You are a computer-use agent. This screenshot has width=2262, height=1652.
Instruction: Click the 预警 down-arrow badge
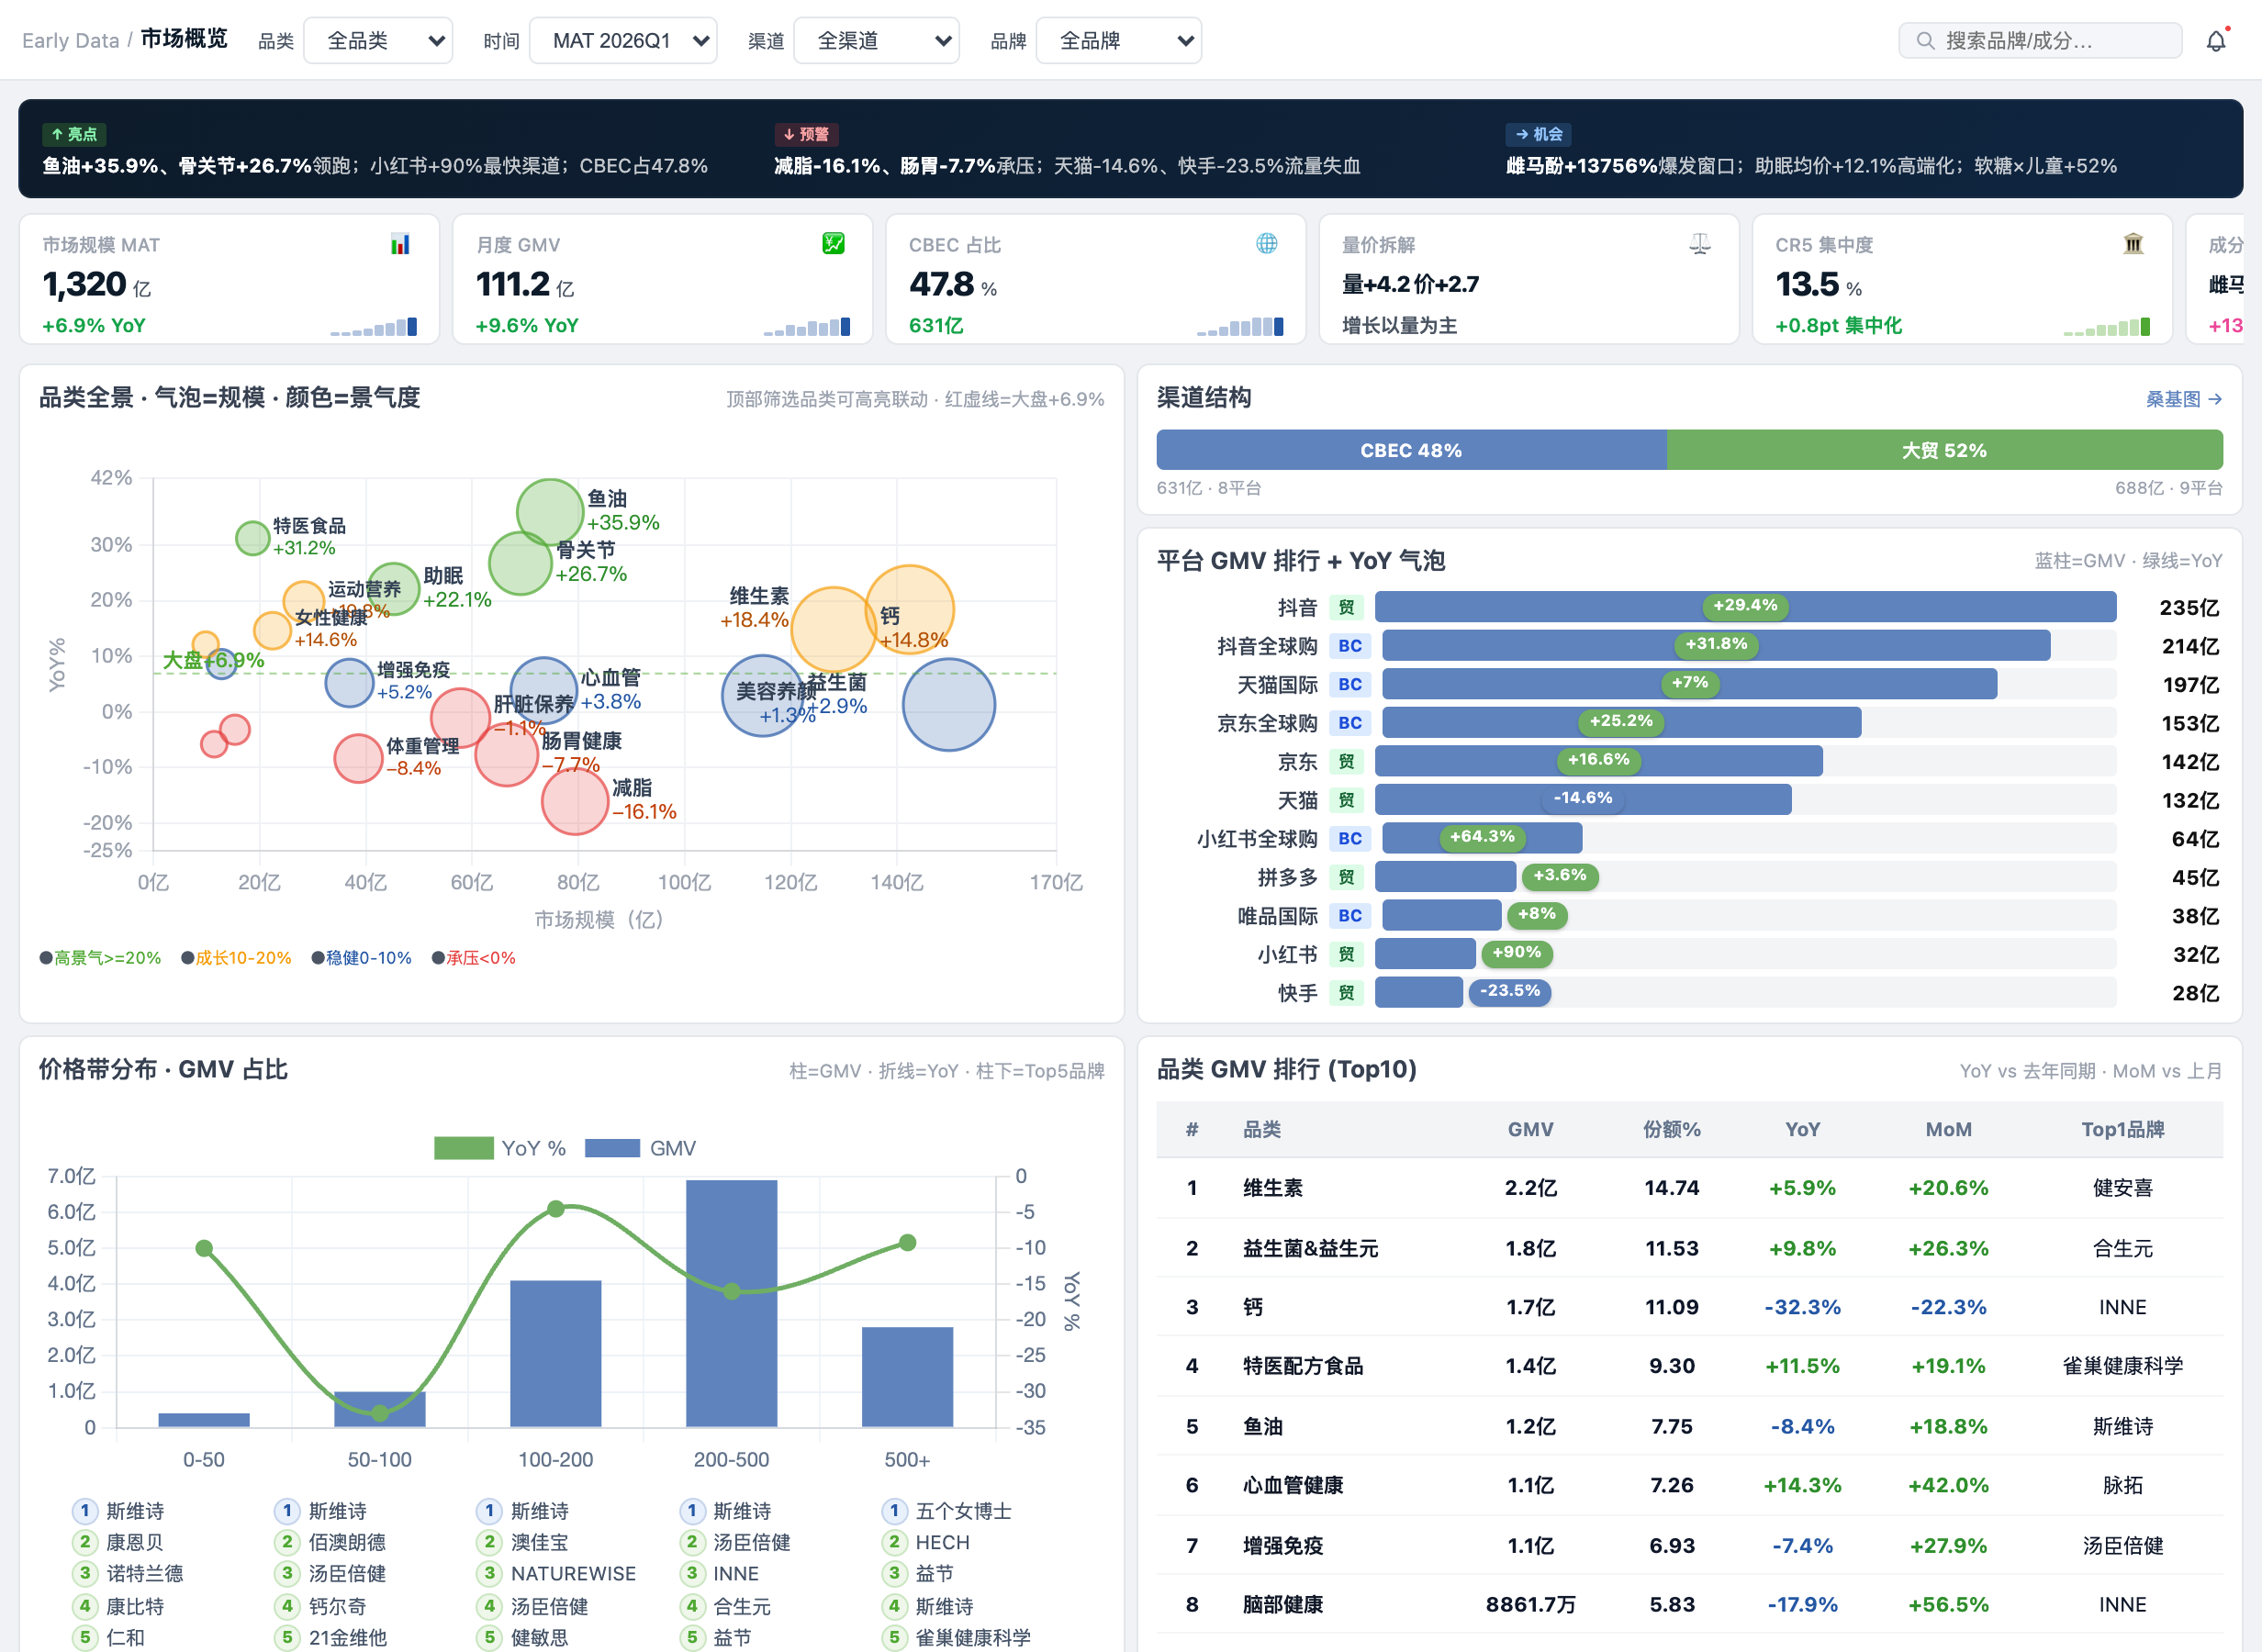pyautogui.click(x=806, y=134)
